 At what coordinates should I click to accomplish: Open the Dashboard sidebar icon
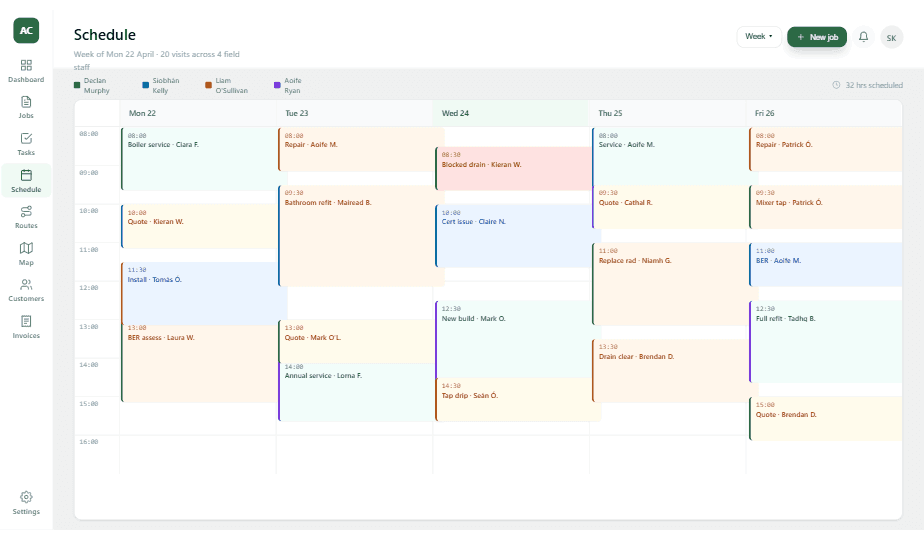(x=26, y=65)
